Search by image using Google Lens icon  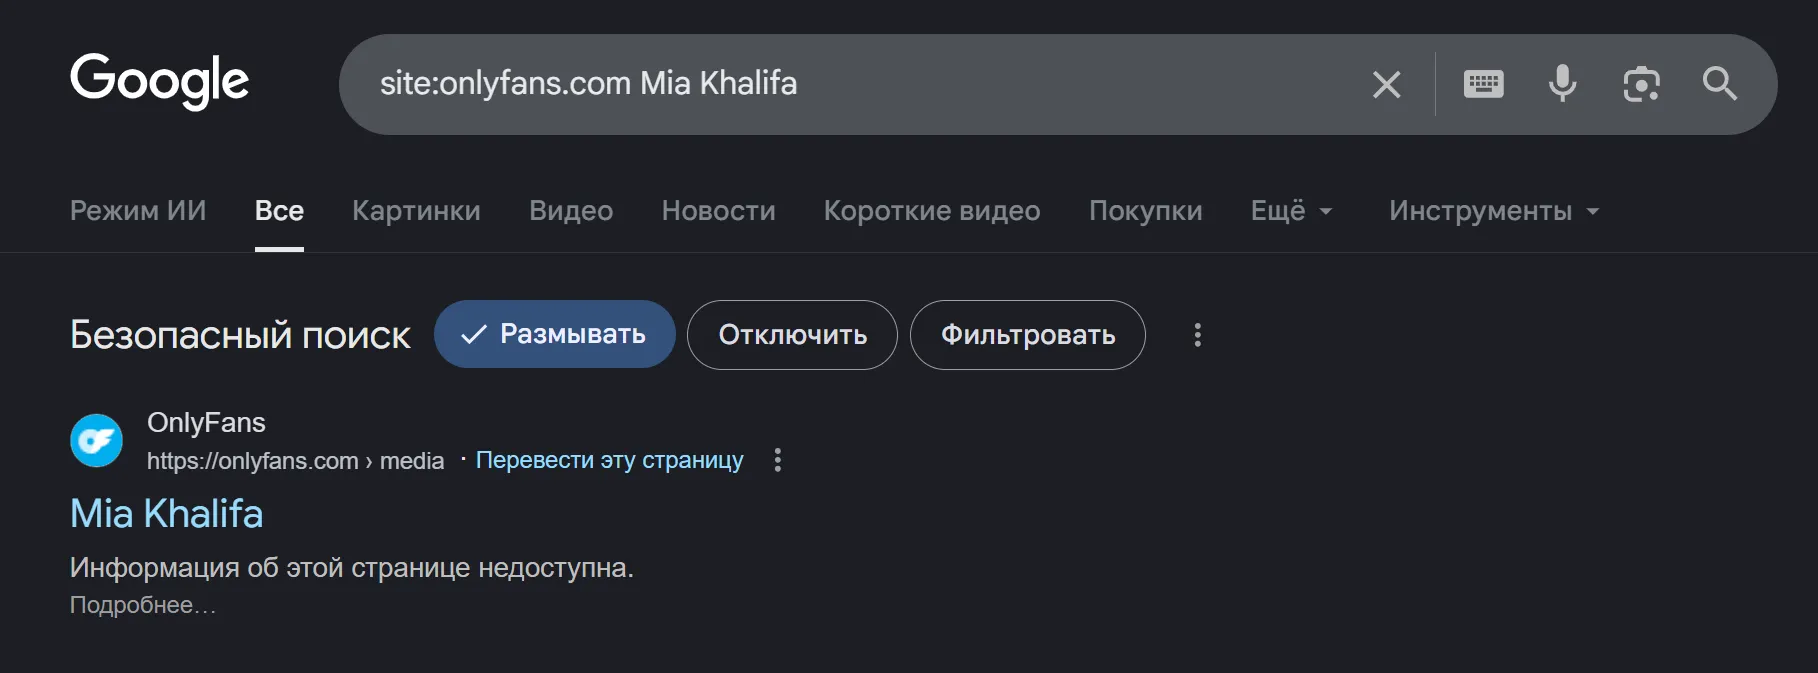click(1641, 84)
